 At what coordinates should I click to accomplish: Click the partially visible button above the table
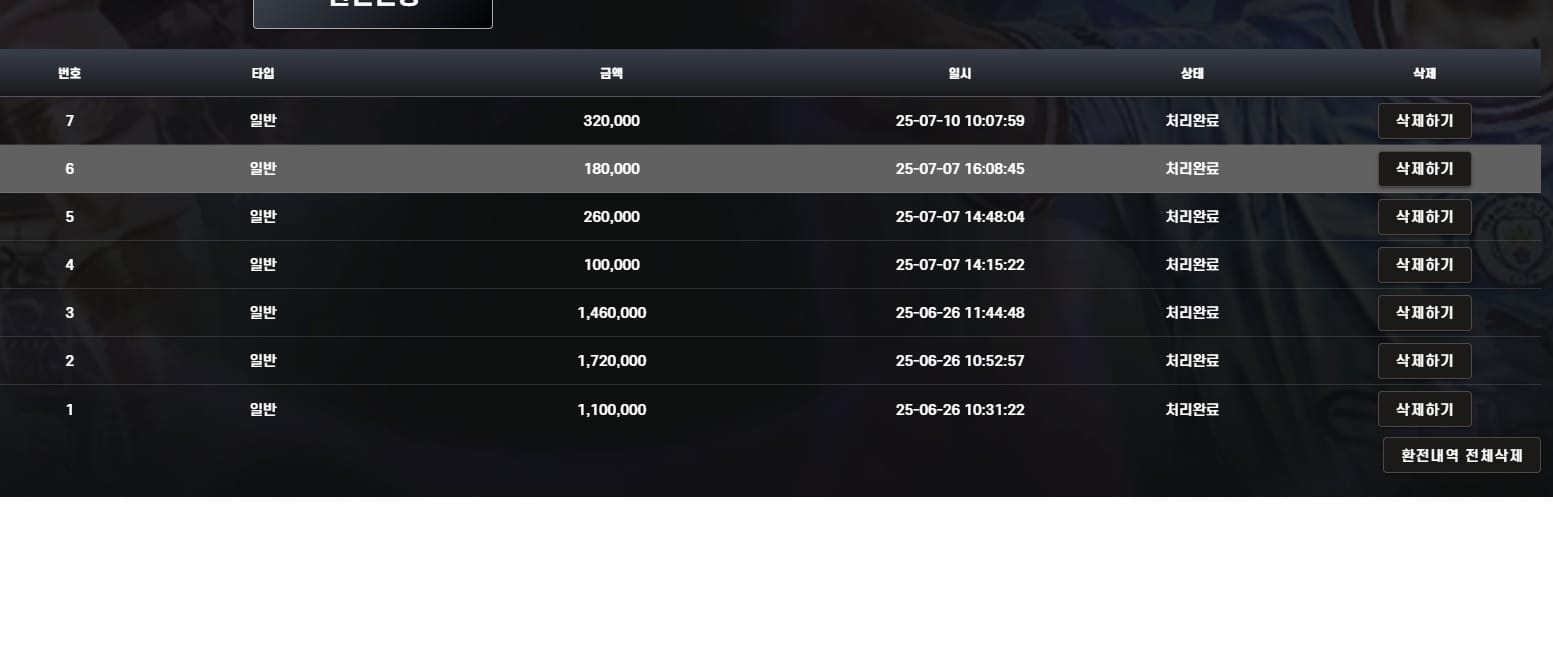click(x=373, y=10)
